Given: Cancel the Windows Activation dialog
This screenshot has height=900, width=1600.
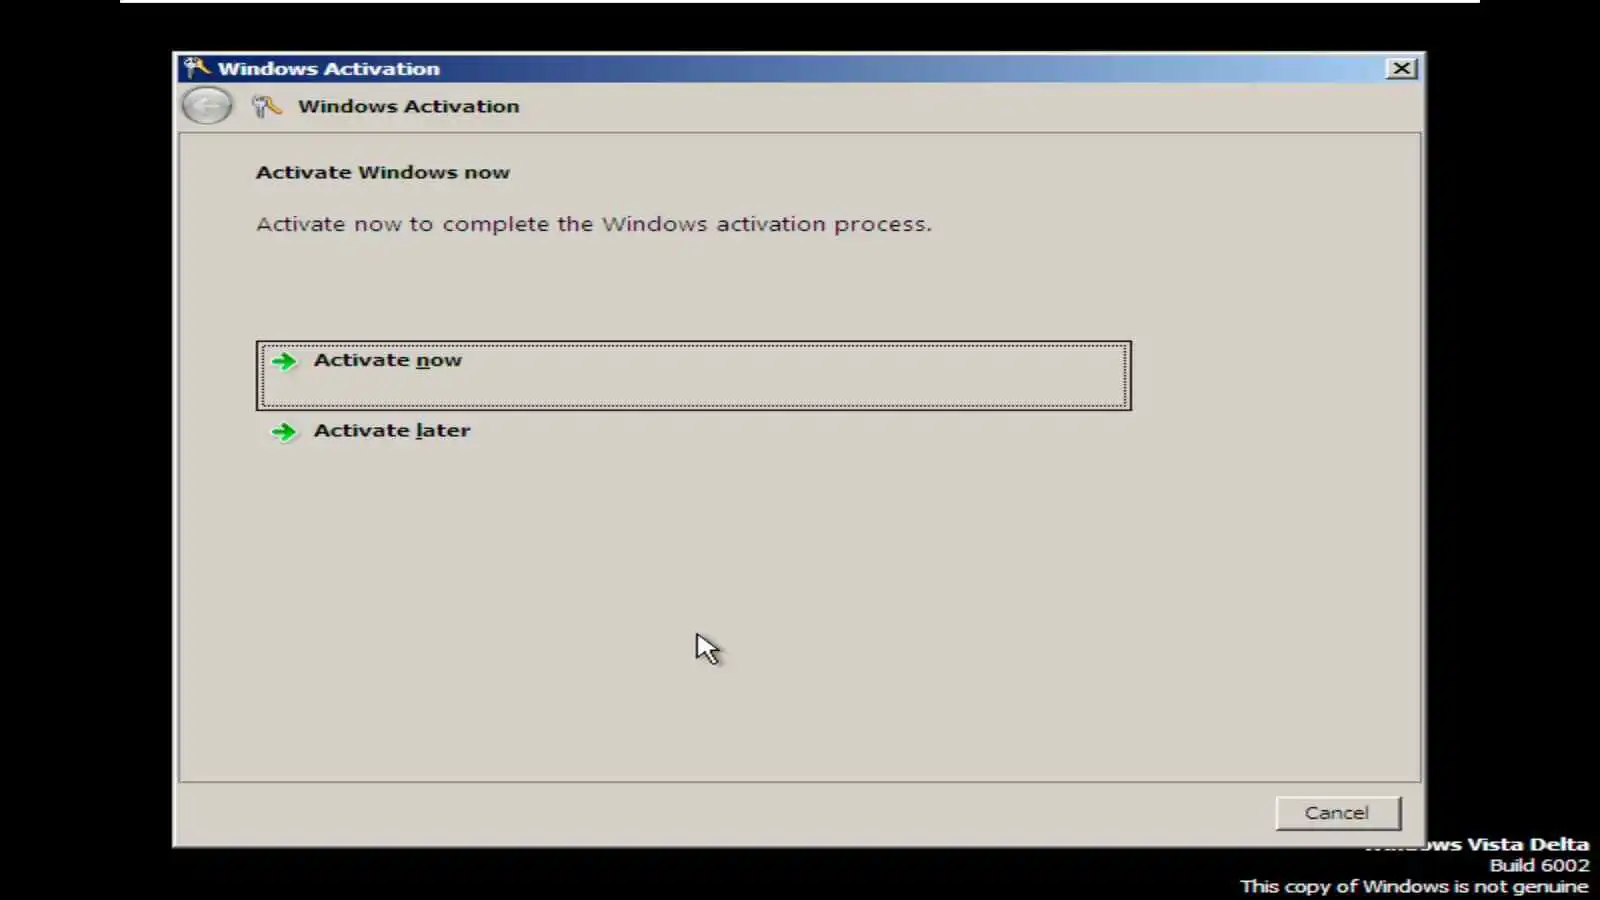Looking at the screenshot, I should 1337,813.
